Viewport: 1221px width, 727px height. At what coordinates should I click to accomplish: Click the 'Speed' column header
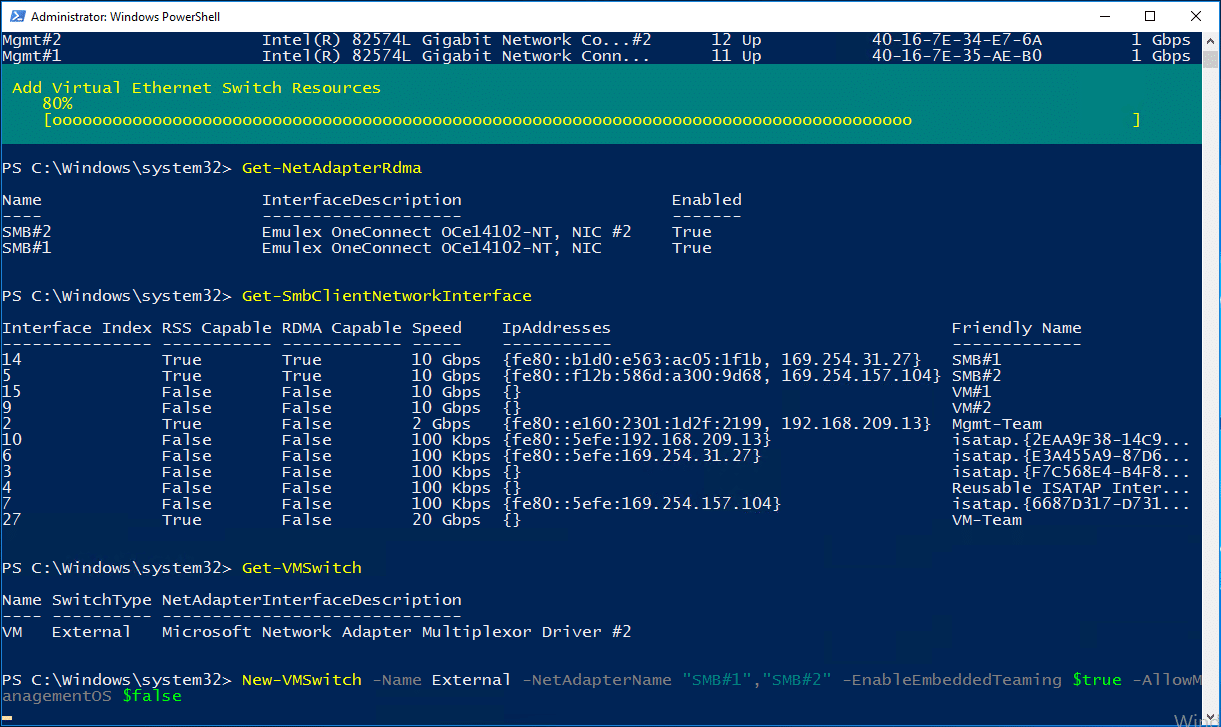coord(437,328)
